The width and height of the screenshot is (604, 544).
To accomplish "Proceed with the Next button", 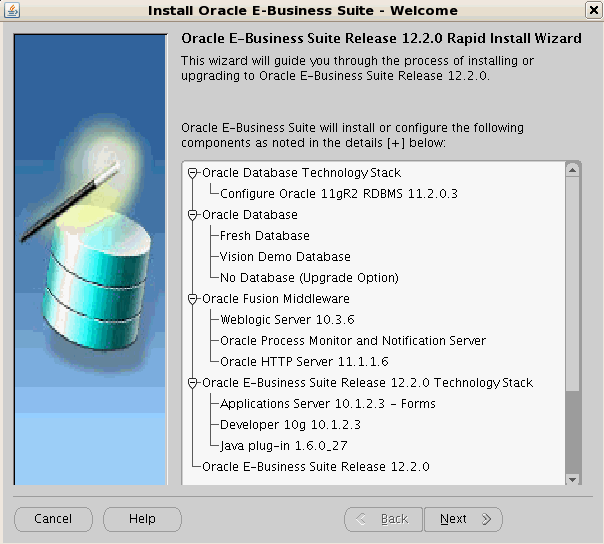I will [x=463, y=519].
